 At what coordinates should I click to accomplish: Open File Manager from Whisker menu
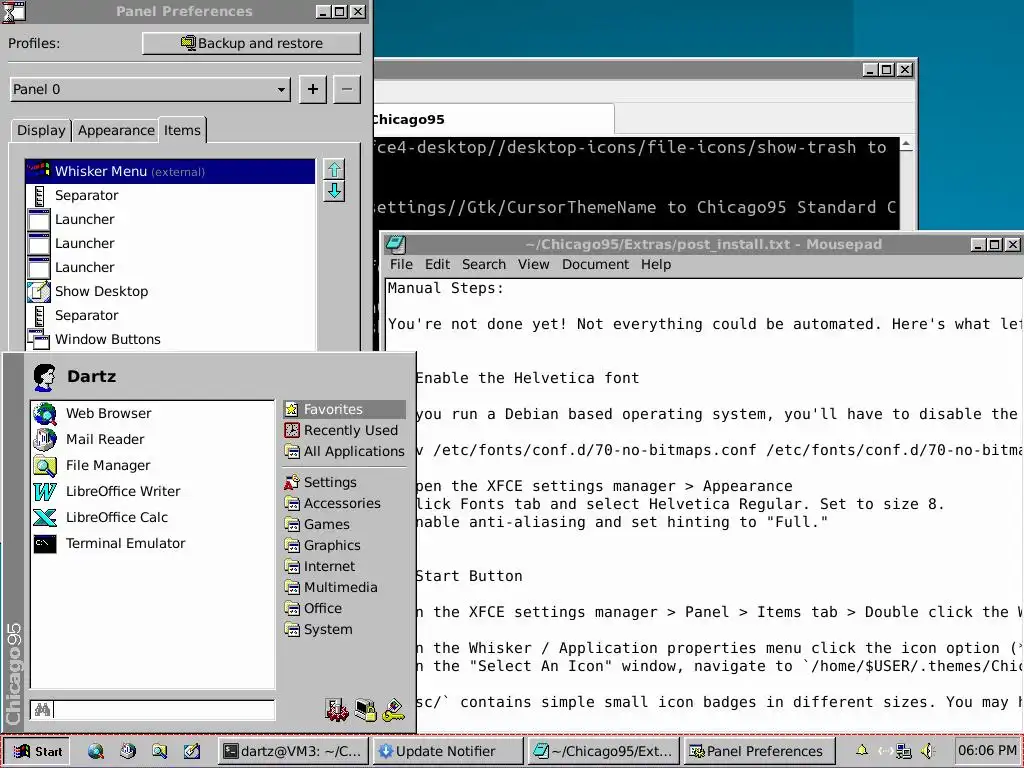pos(152,466)
